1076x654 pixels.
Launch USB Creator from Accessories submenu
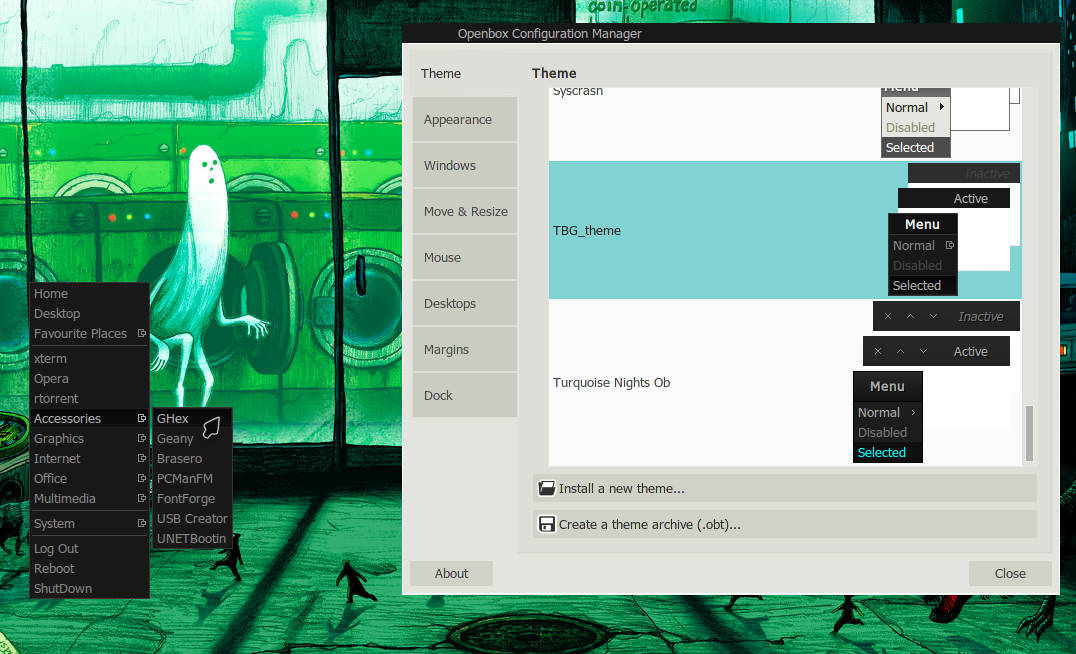tap(191, 519)
